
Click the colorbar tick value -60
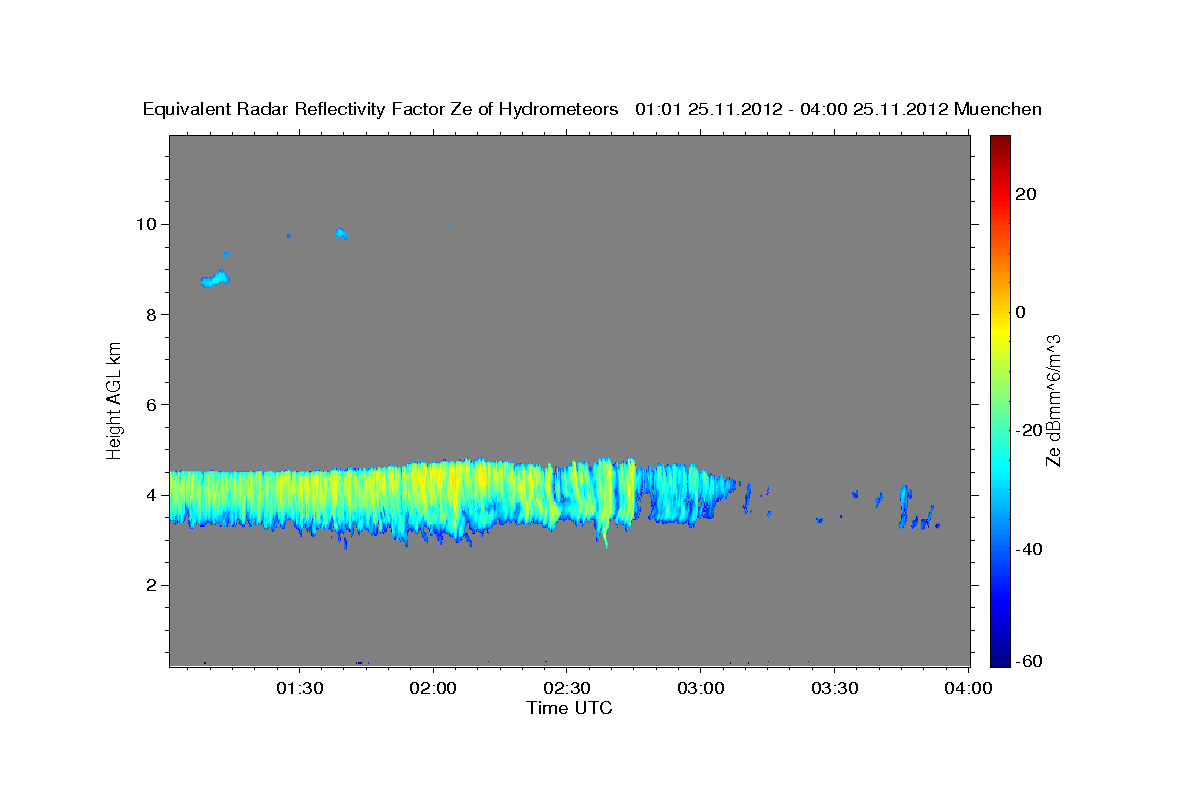(x=1027, y=662)
